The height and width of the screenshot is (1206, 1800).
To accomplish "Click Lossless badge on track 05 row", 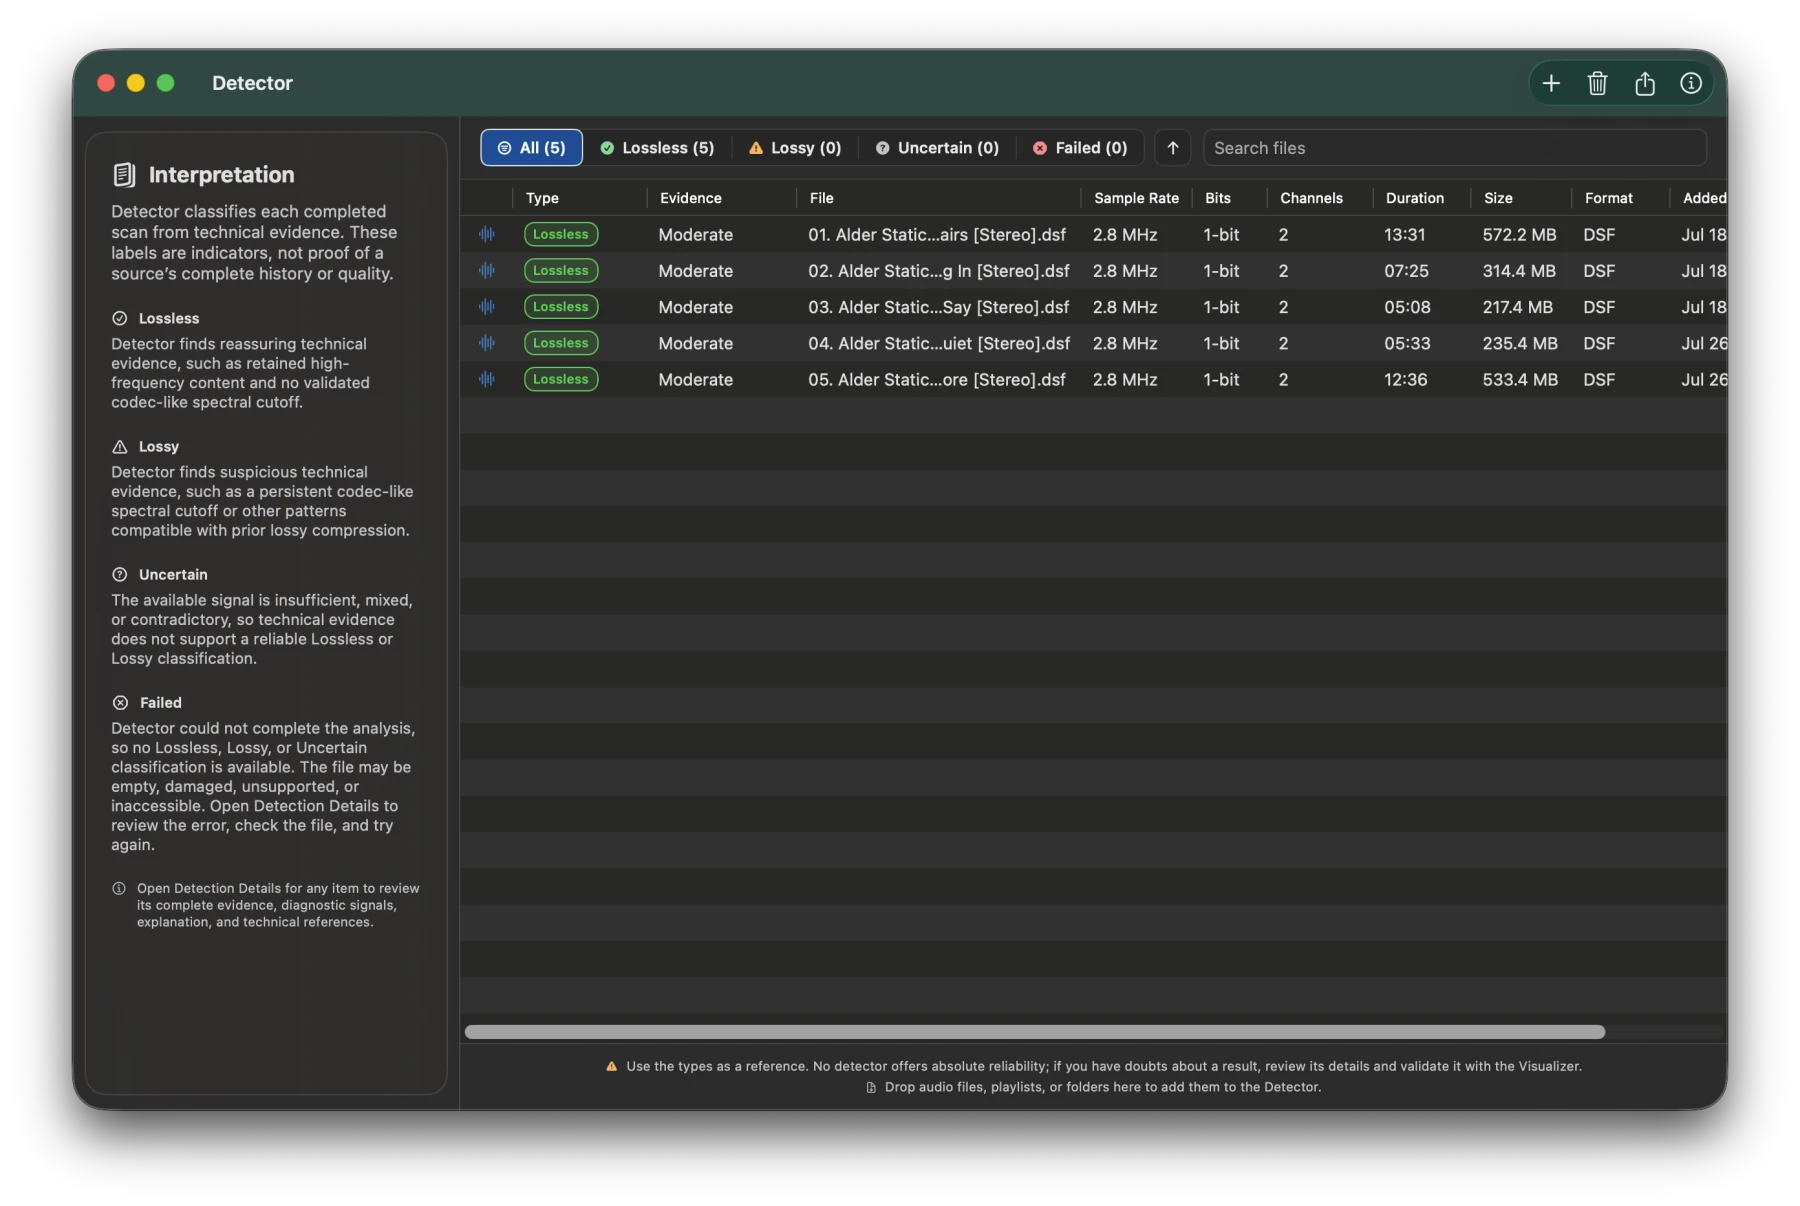I will pyautogui.click(x=561, y=379).
